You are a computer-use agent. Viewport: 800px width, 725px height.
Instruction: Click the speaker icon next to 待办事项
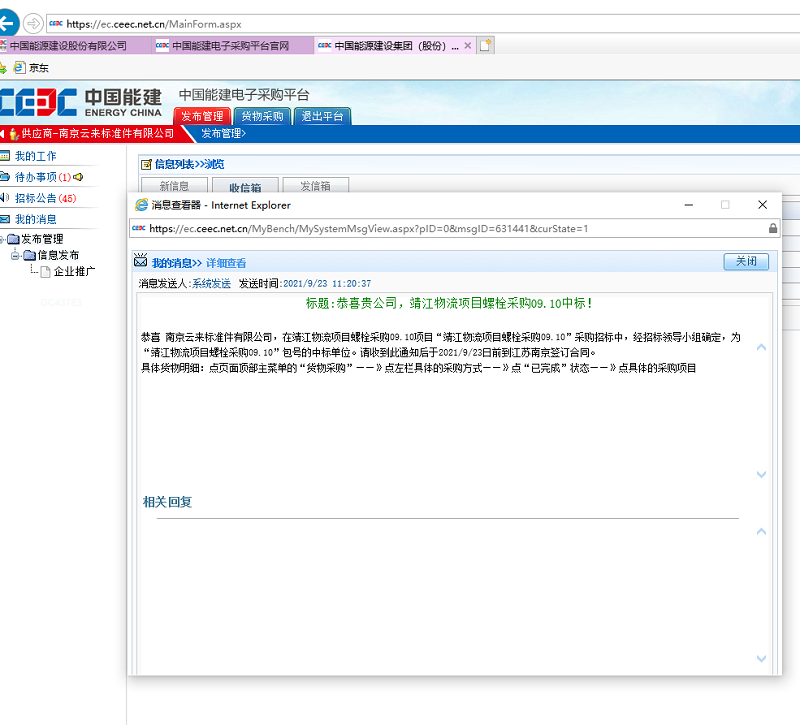click(x=78, y=177)
